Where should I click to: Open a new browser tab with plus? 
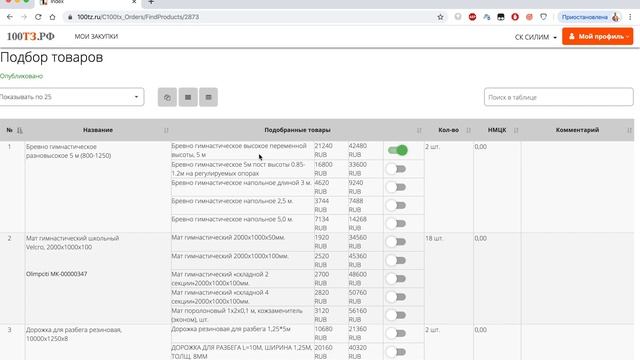pyautogui.click(x=151, y=2)
